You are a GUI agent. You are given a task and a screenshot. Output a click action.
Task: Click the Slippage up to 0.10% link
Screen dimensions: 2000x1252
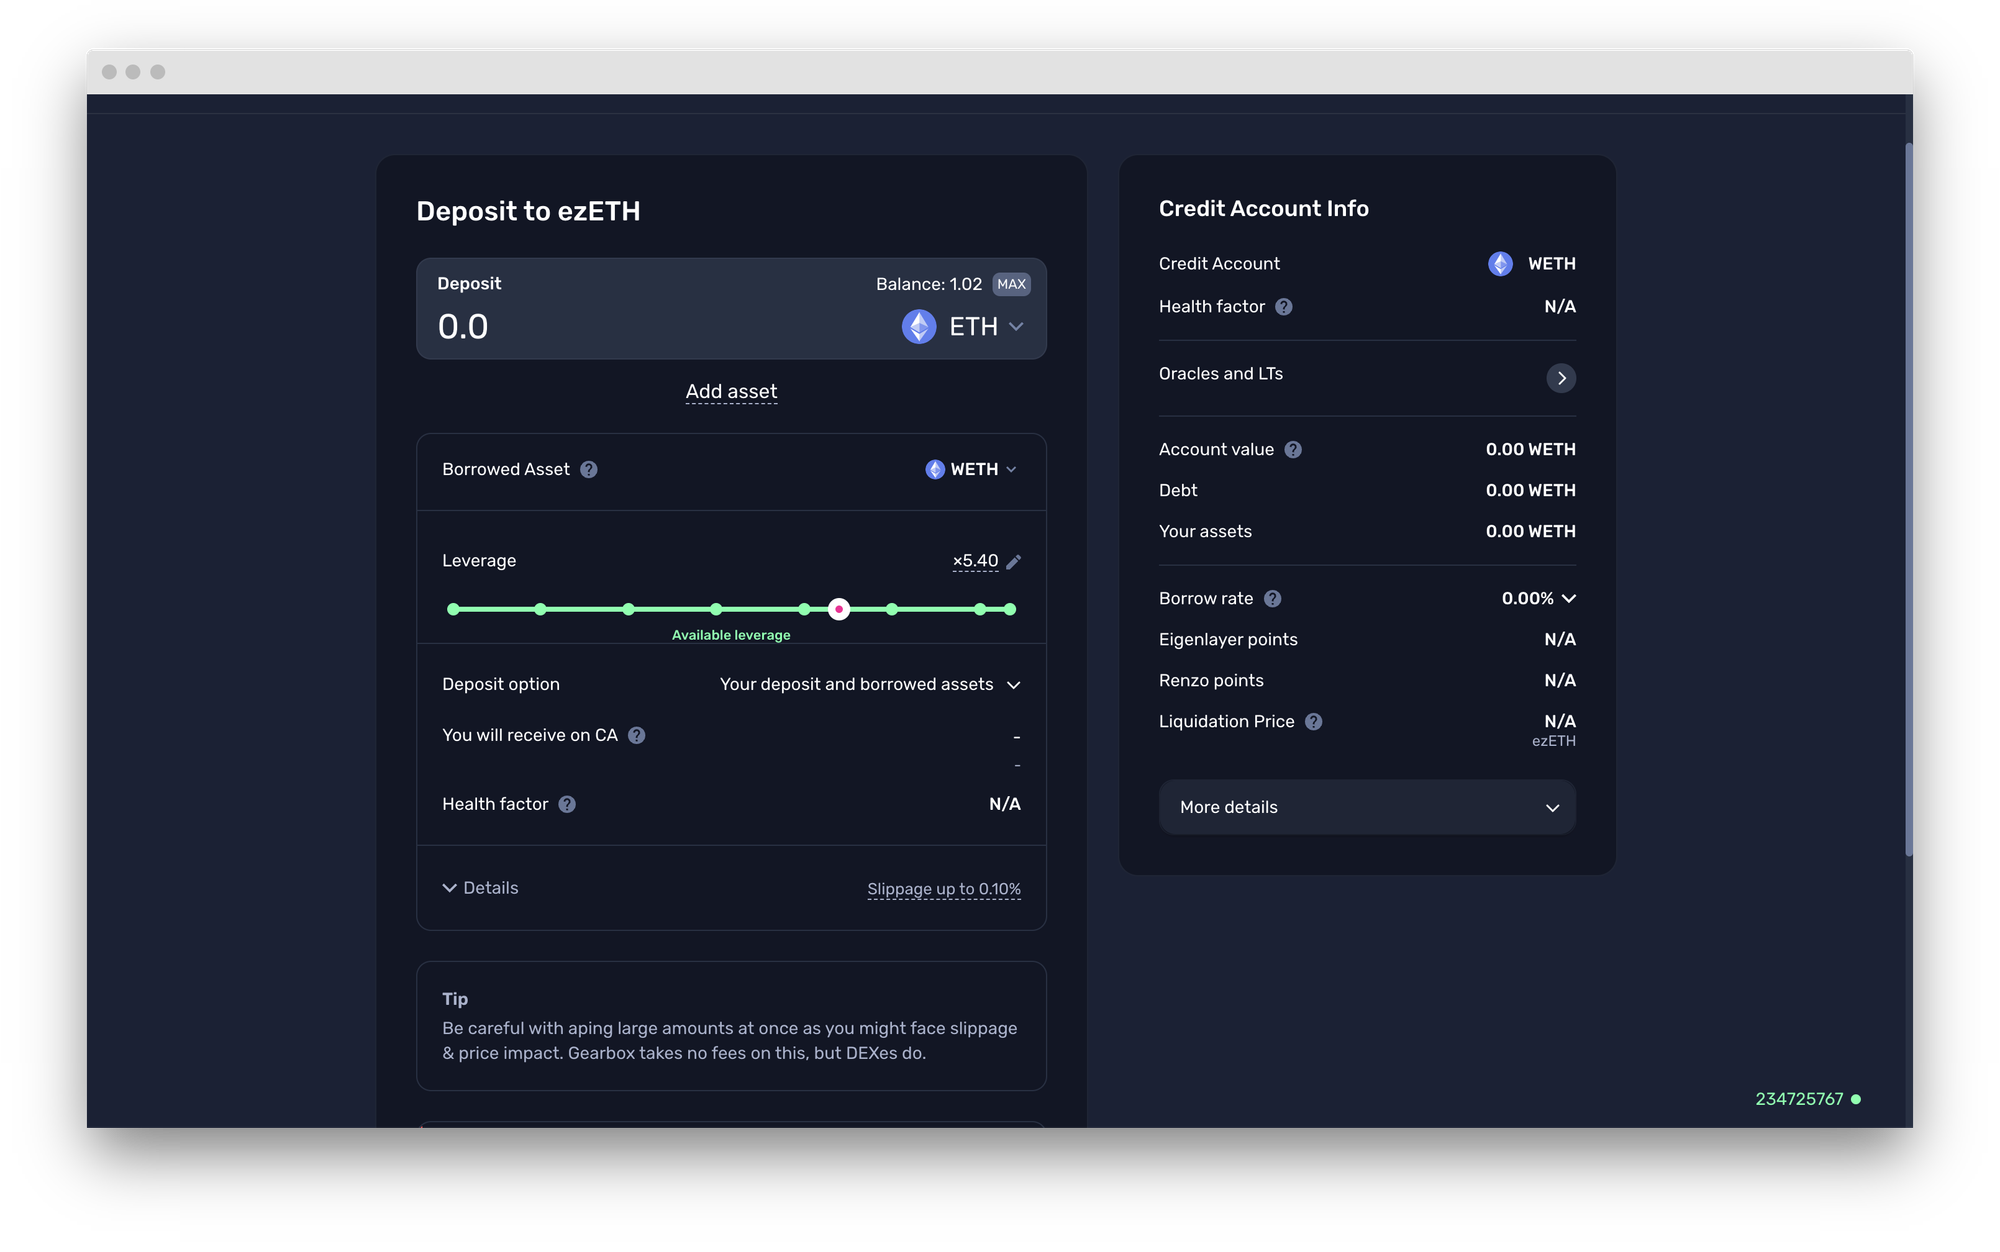coord(943,889)
